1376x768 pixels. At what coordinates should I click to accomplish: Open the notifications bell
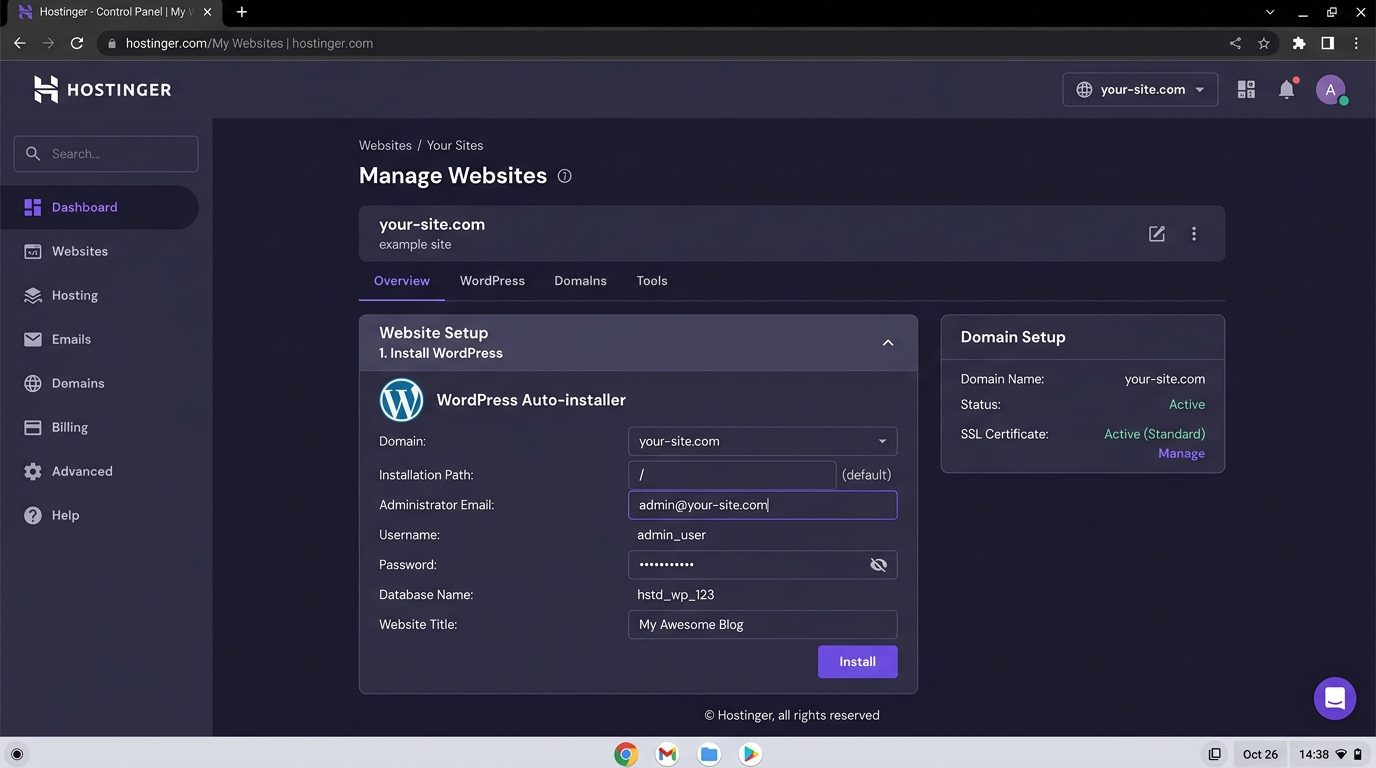click(x=1287, y=90)
